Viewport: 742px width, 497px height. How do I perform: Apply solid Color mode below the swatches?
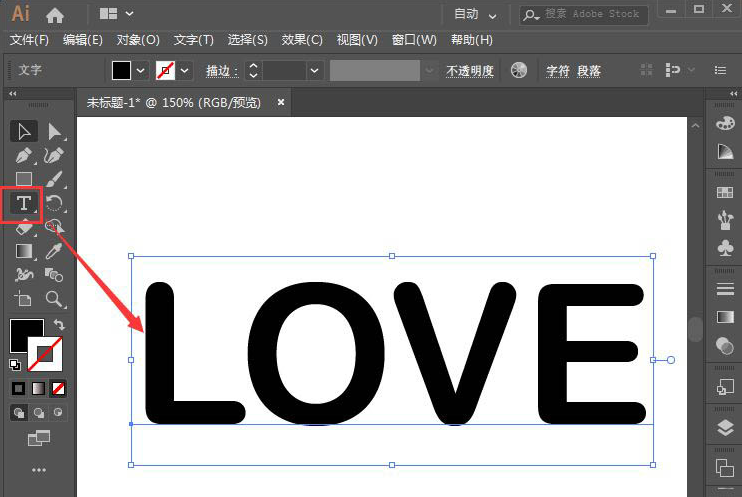click(x=18, y=389)
